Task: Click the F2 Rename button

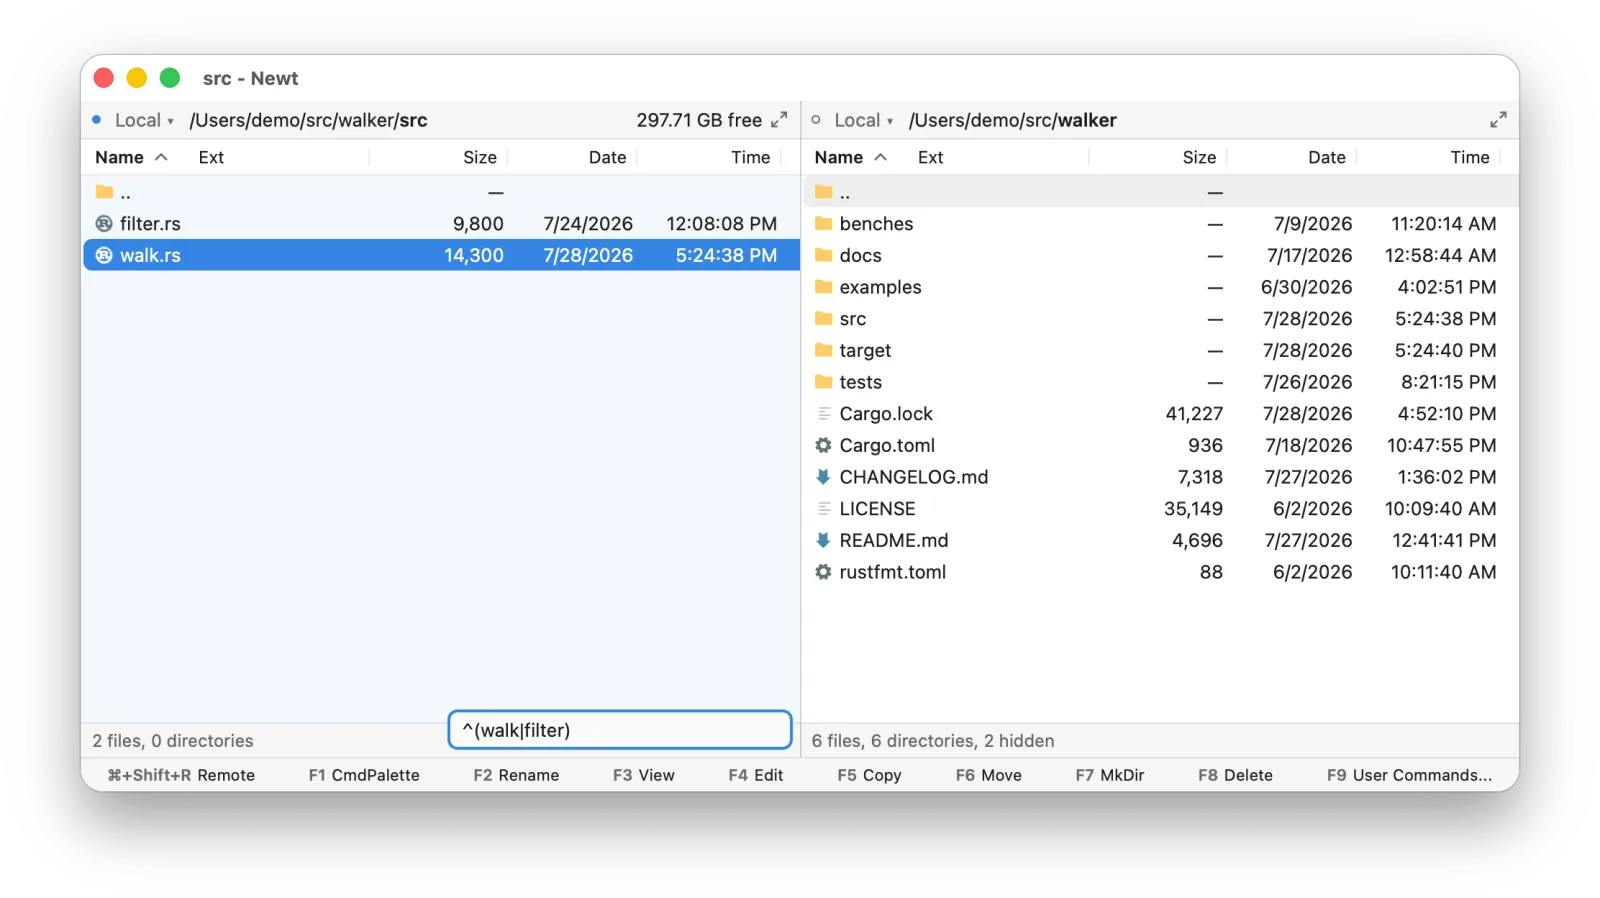Action: 516,775
